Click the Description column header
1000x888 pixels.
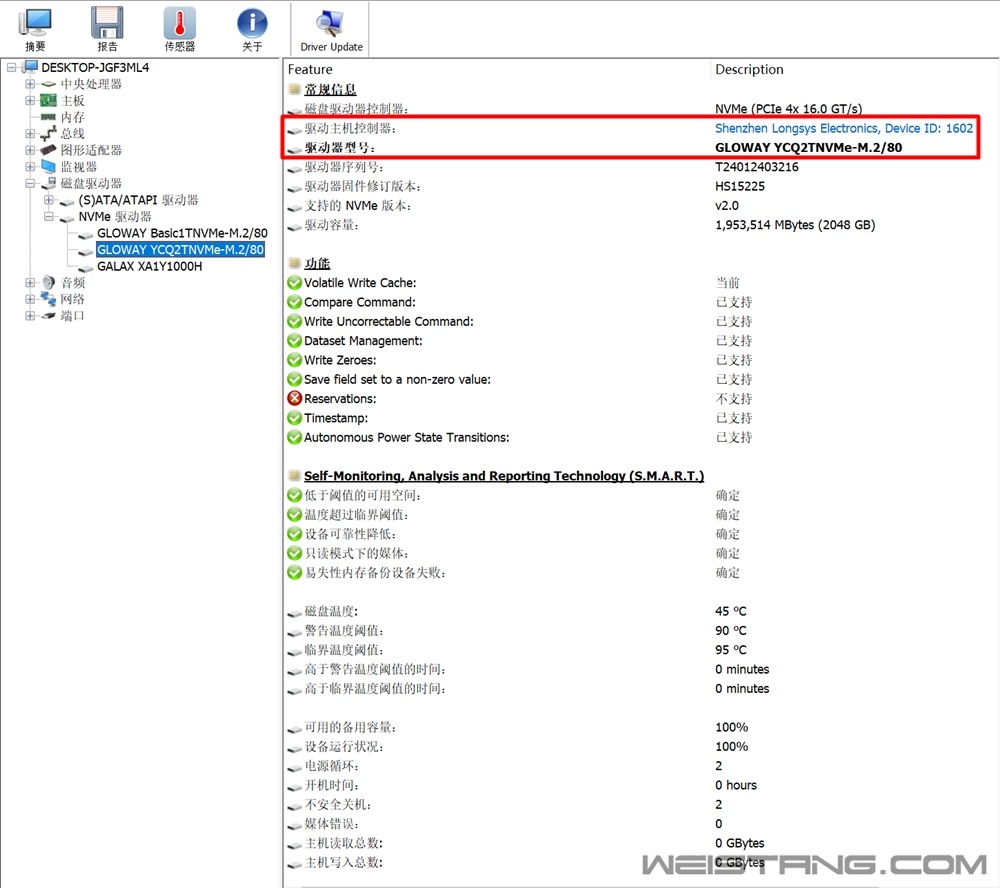tap(749, 69)
